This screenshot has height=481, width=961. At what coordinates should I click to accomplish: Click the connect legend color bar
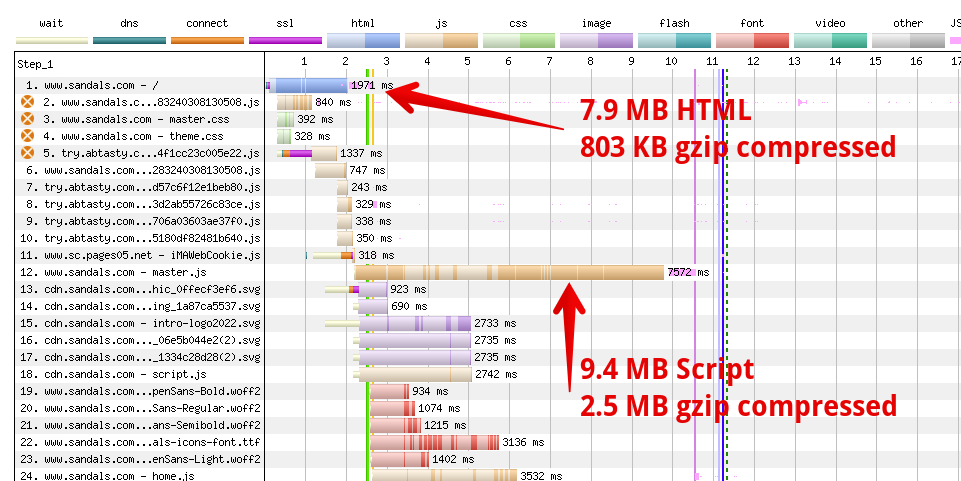pyautogui.click(x=207, y=40)
